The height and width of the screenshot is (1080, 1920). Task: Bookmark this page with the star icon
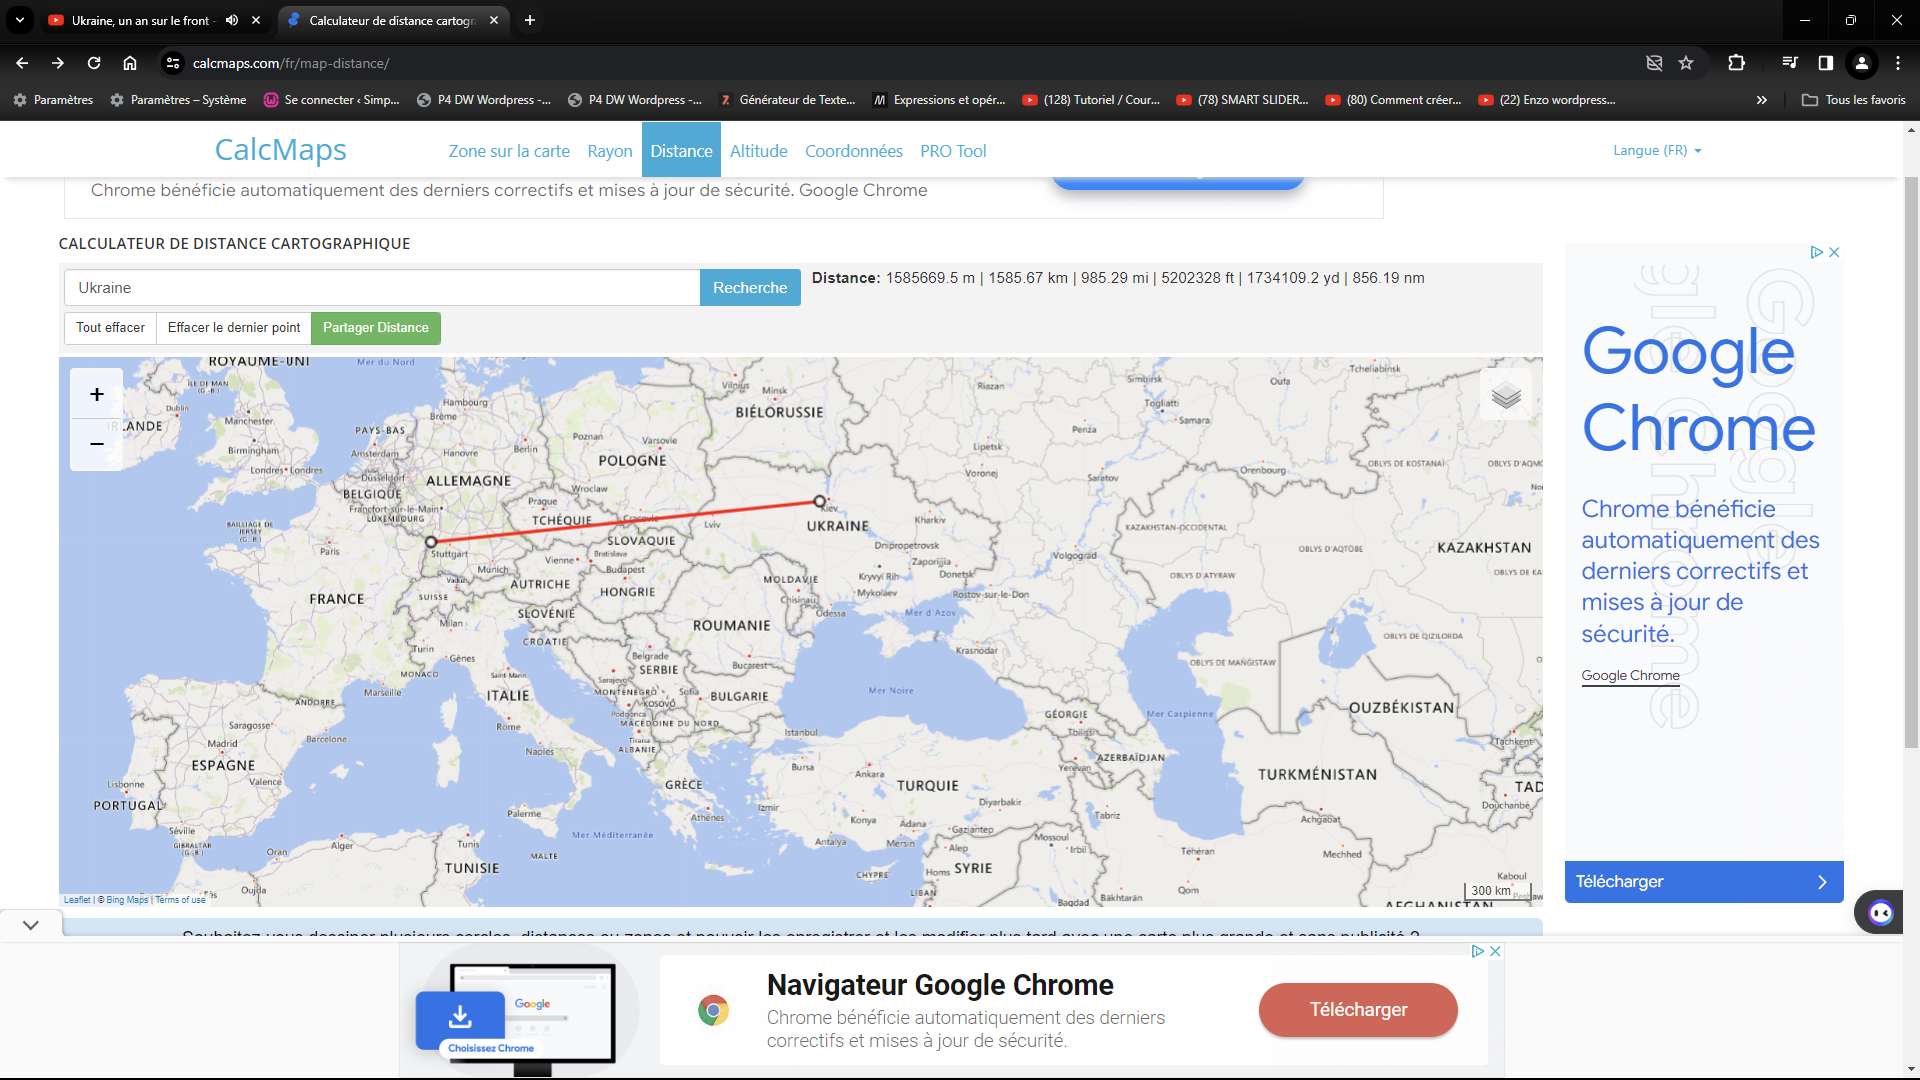[1686, 63]
